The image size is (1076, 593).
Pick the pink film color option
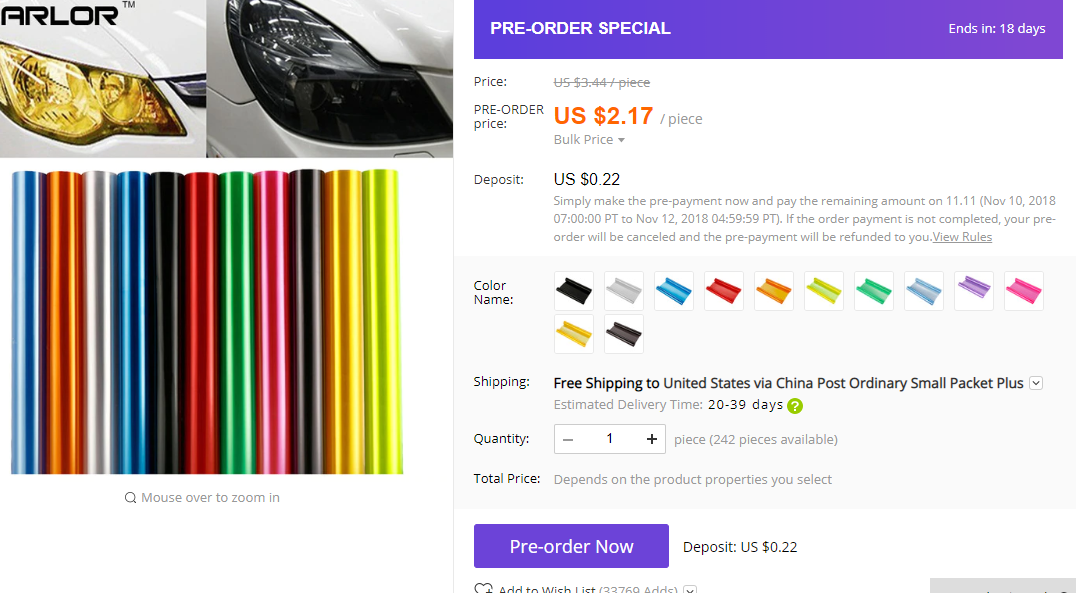click(1024, 291)
